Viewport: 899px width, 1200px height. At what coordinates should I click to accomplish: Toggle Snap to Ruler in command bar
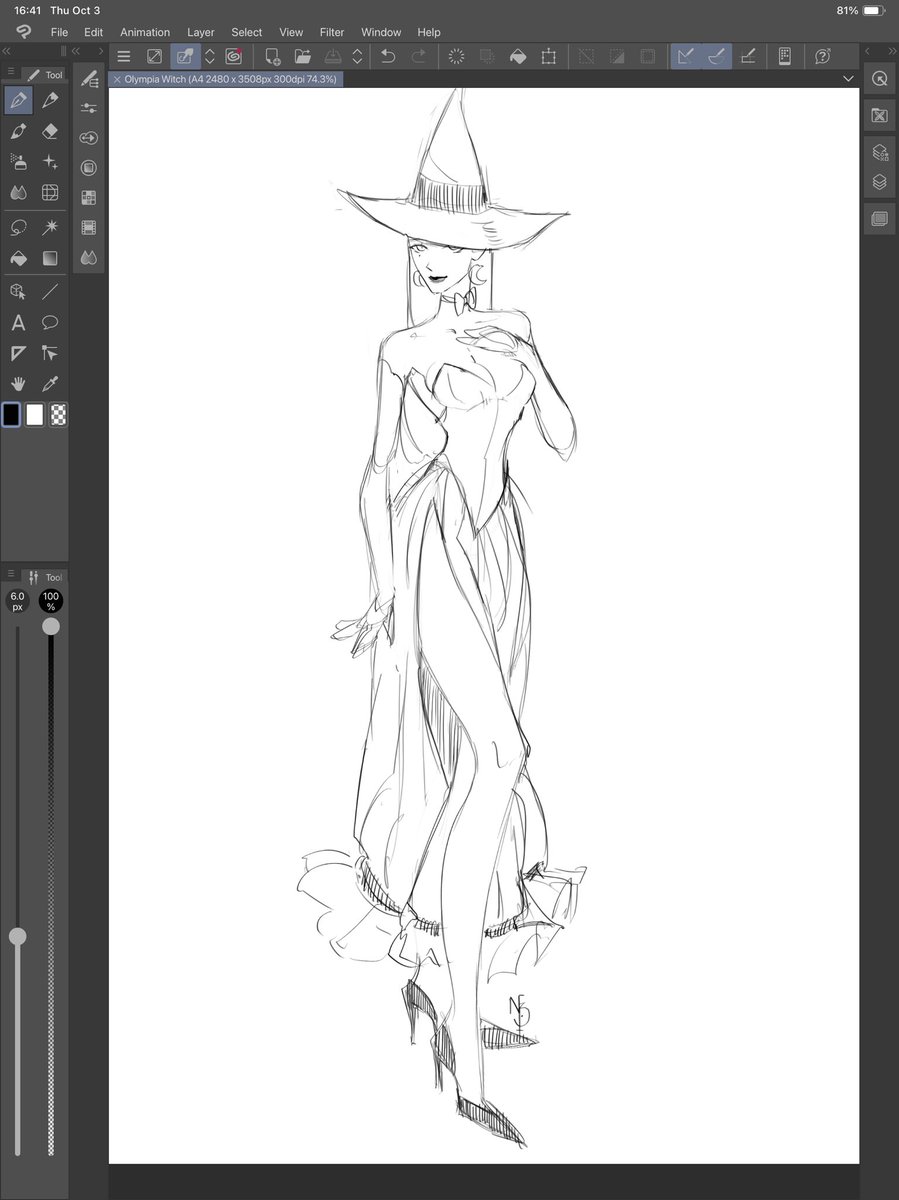pos(685,56)
